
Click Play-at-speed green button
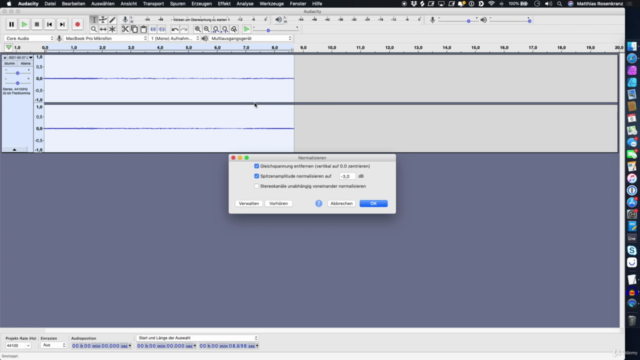(x=247, y=29)
